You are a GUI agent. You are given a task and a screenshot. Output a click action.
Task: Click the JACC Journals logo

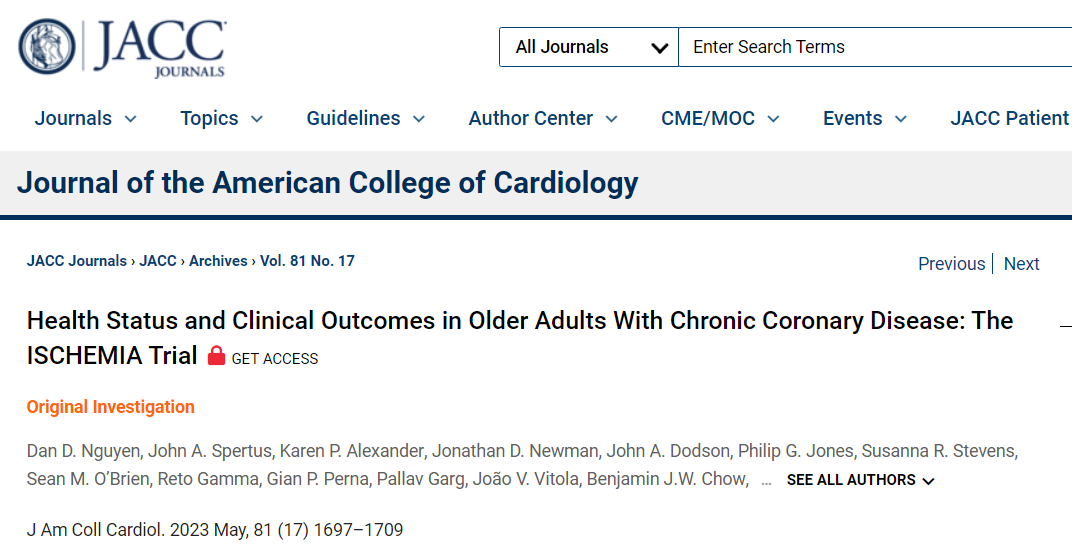(122, 47)
